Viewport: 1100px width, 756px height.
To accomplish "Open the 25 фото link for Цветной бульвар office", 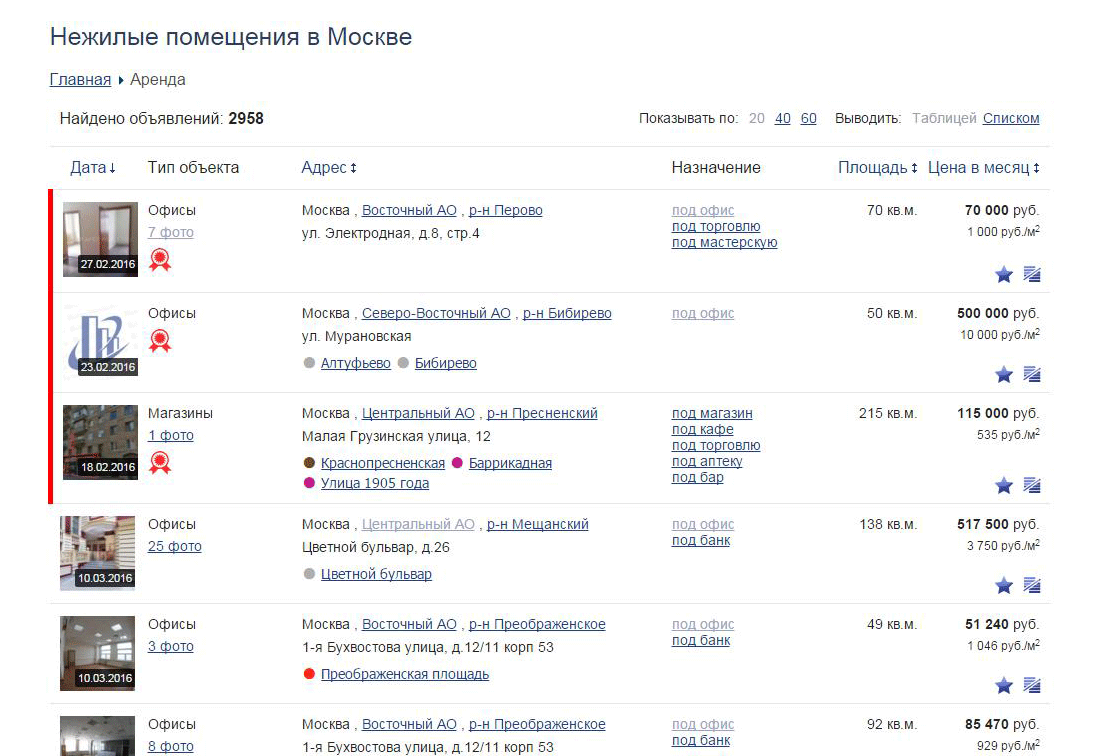I will click(175, 546).
